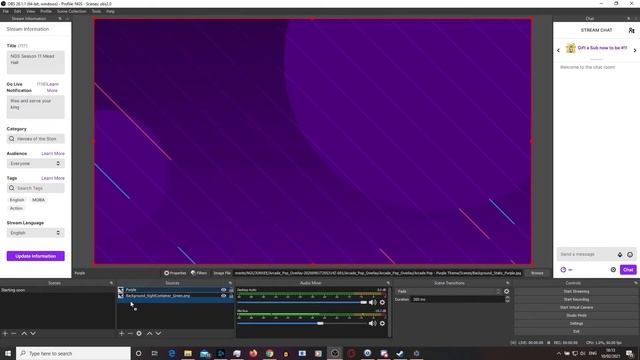This screenshot has height=360, width=640.
Task: Open the Stream Language dropdown
Action: click(36, 233)
